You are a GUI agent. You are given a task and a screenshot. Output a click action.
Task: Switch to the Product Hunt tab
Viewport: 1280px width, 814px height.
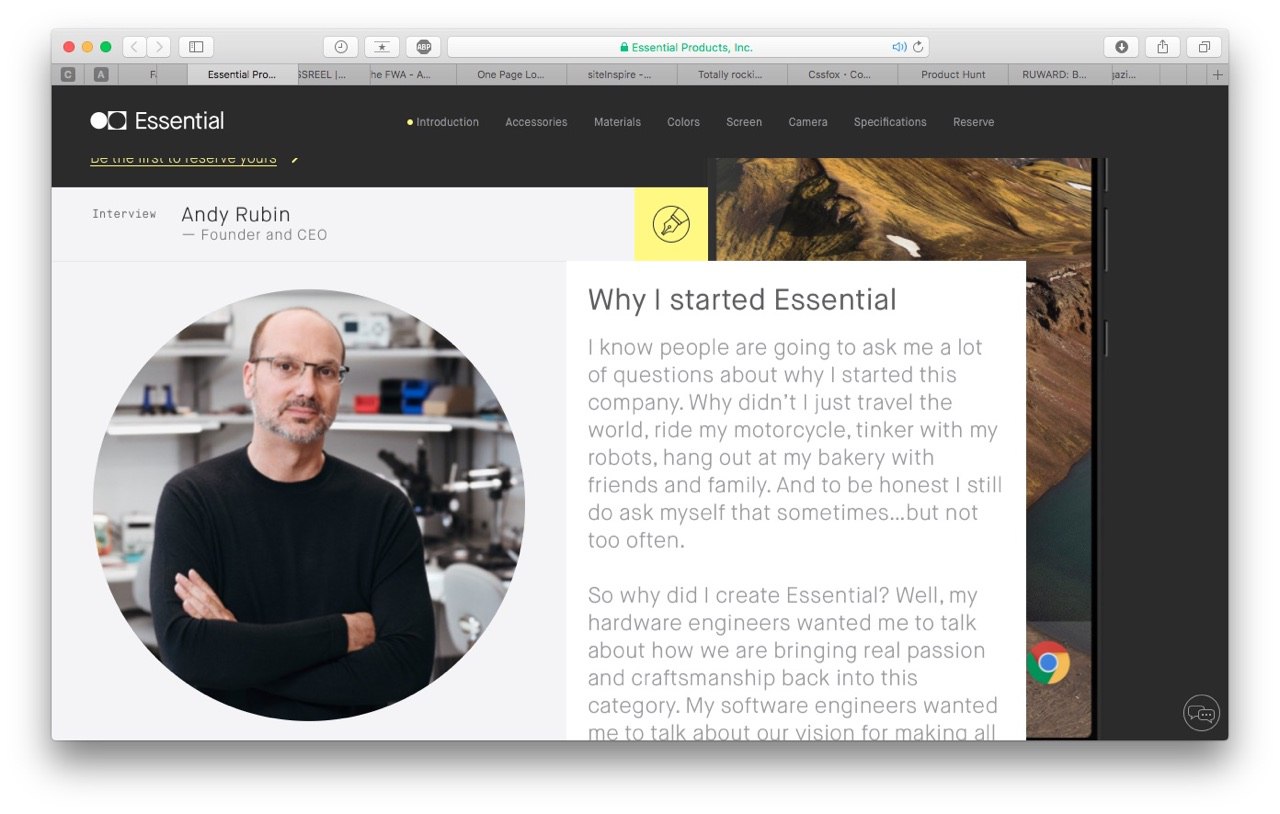coord(953,75)
